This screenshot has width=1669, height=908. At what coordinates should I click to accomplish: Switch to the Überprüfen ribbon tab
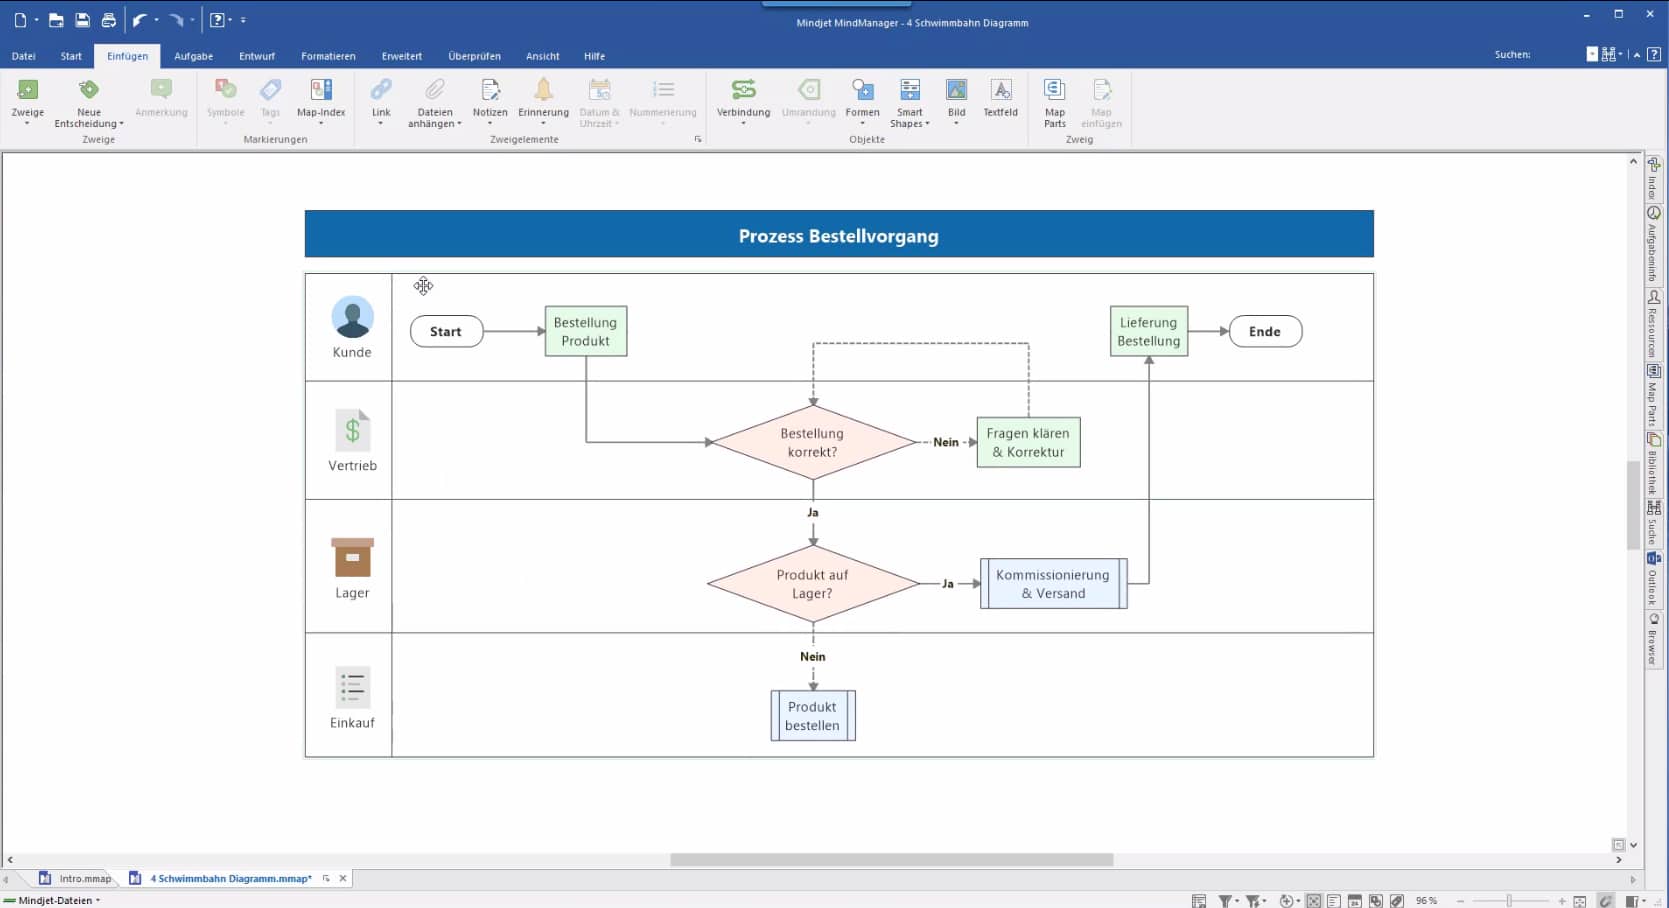coord(474,56)
